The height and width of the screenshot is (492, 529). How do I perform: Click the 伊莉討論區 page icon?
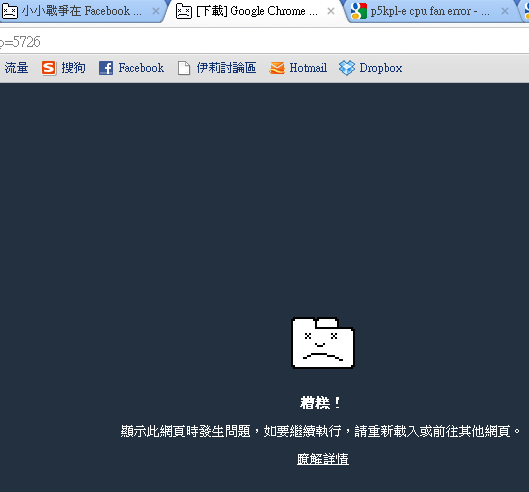184,68
